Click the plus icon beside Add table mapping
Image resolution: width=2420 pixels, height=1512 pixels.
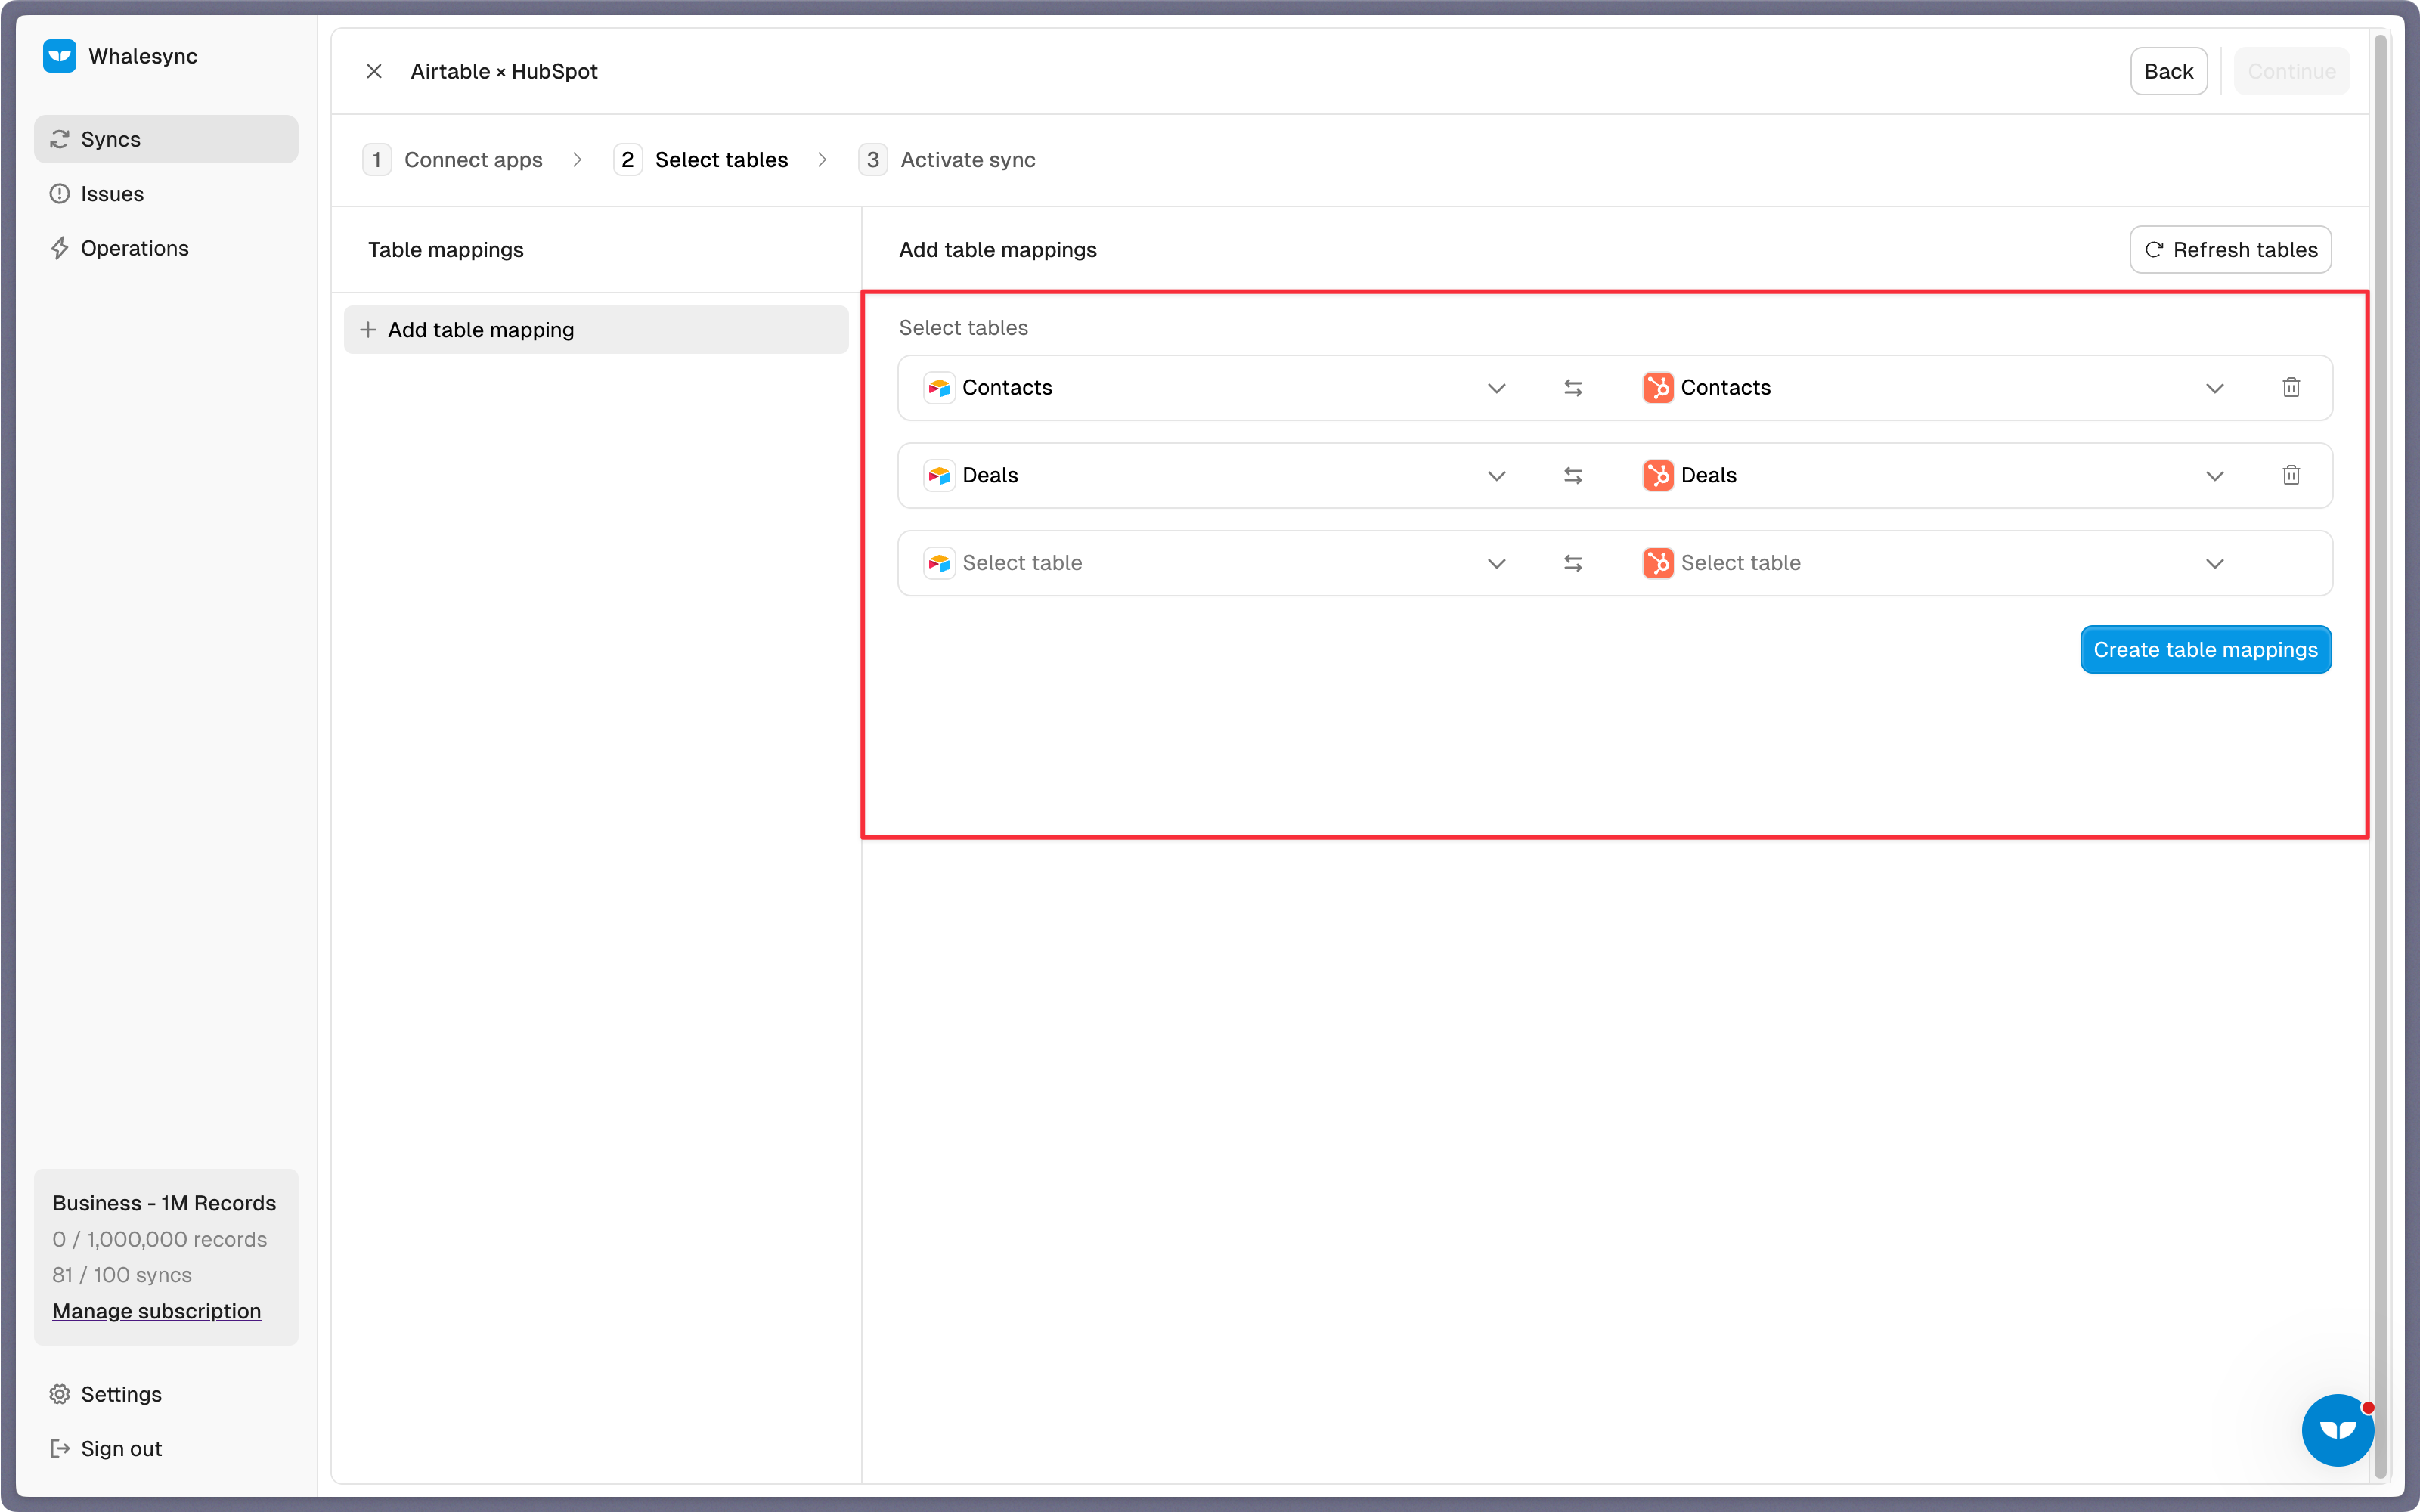point(368,329)
